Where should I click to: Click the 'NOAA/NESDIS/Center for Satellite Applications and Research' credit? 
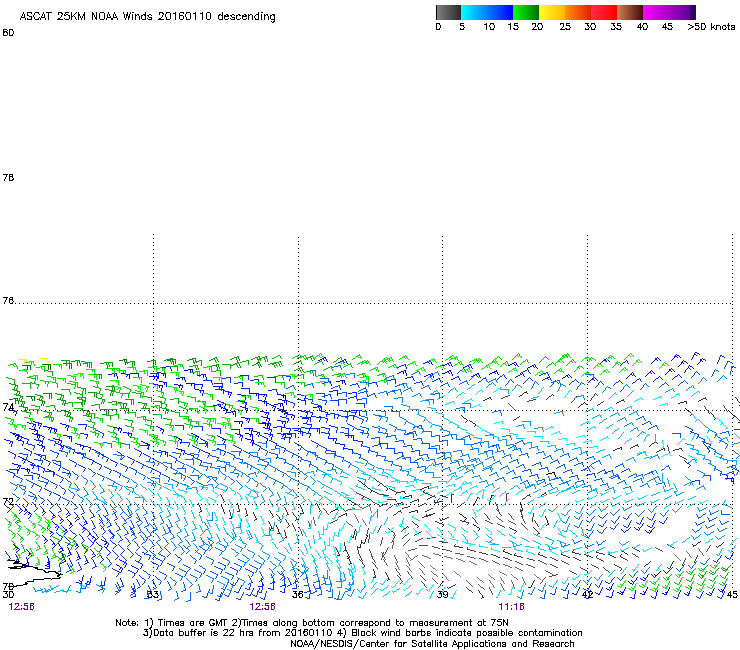432,644
